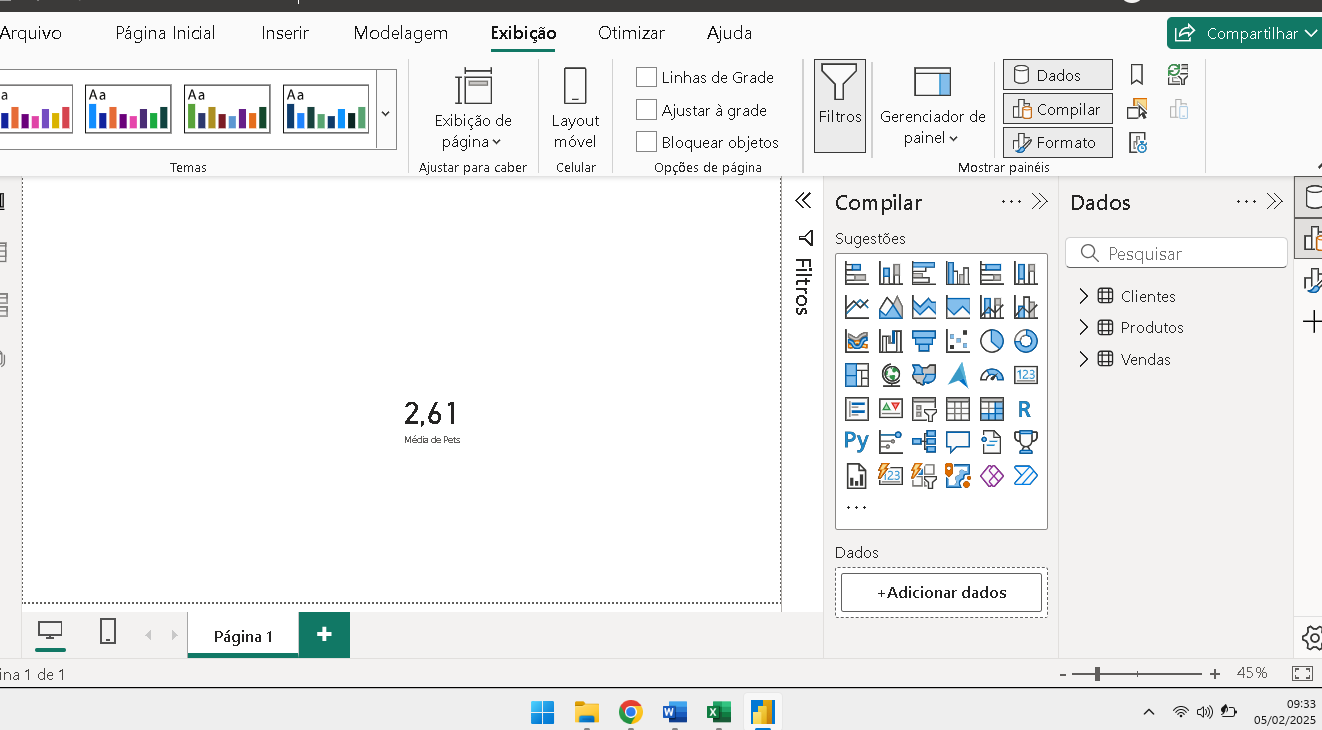Insert the Q&A speech bubble visual
Viewport: 1322px width, 730px height.
click(x=958, y=441)
